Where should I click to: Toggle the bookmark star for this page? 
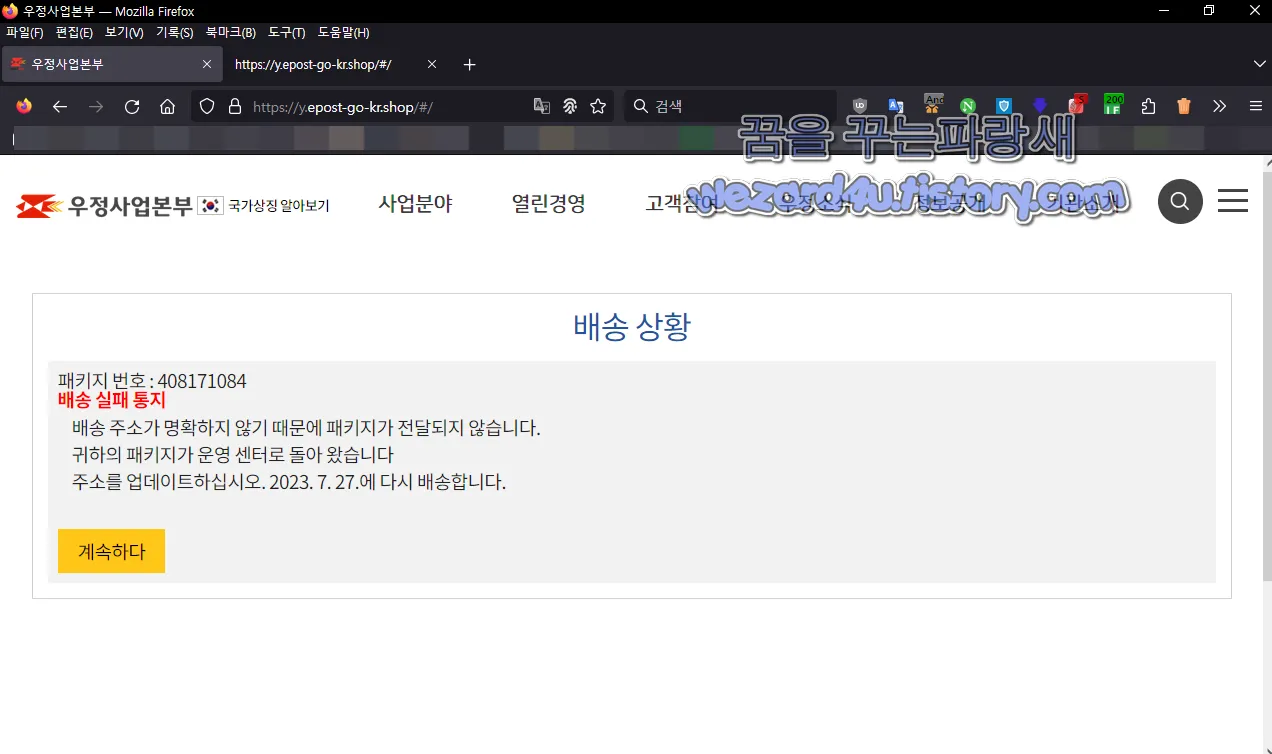[x=597, y=105]
